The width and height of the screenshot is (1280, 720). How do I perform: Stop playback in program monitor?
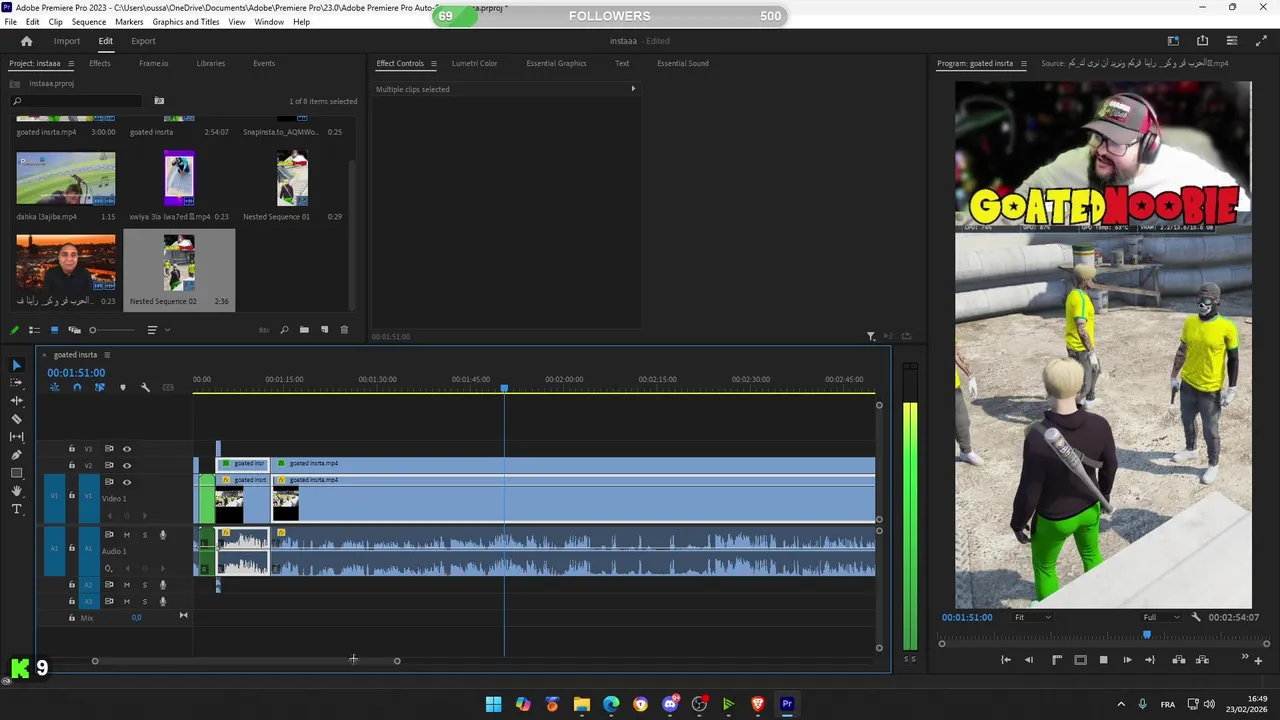[1103, 660]
